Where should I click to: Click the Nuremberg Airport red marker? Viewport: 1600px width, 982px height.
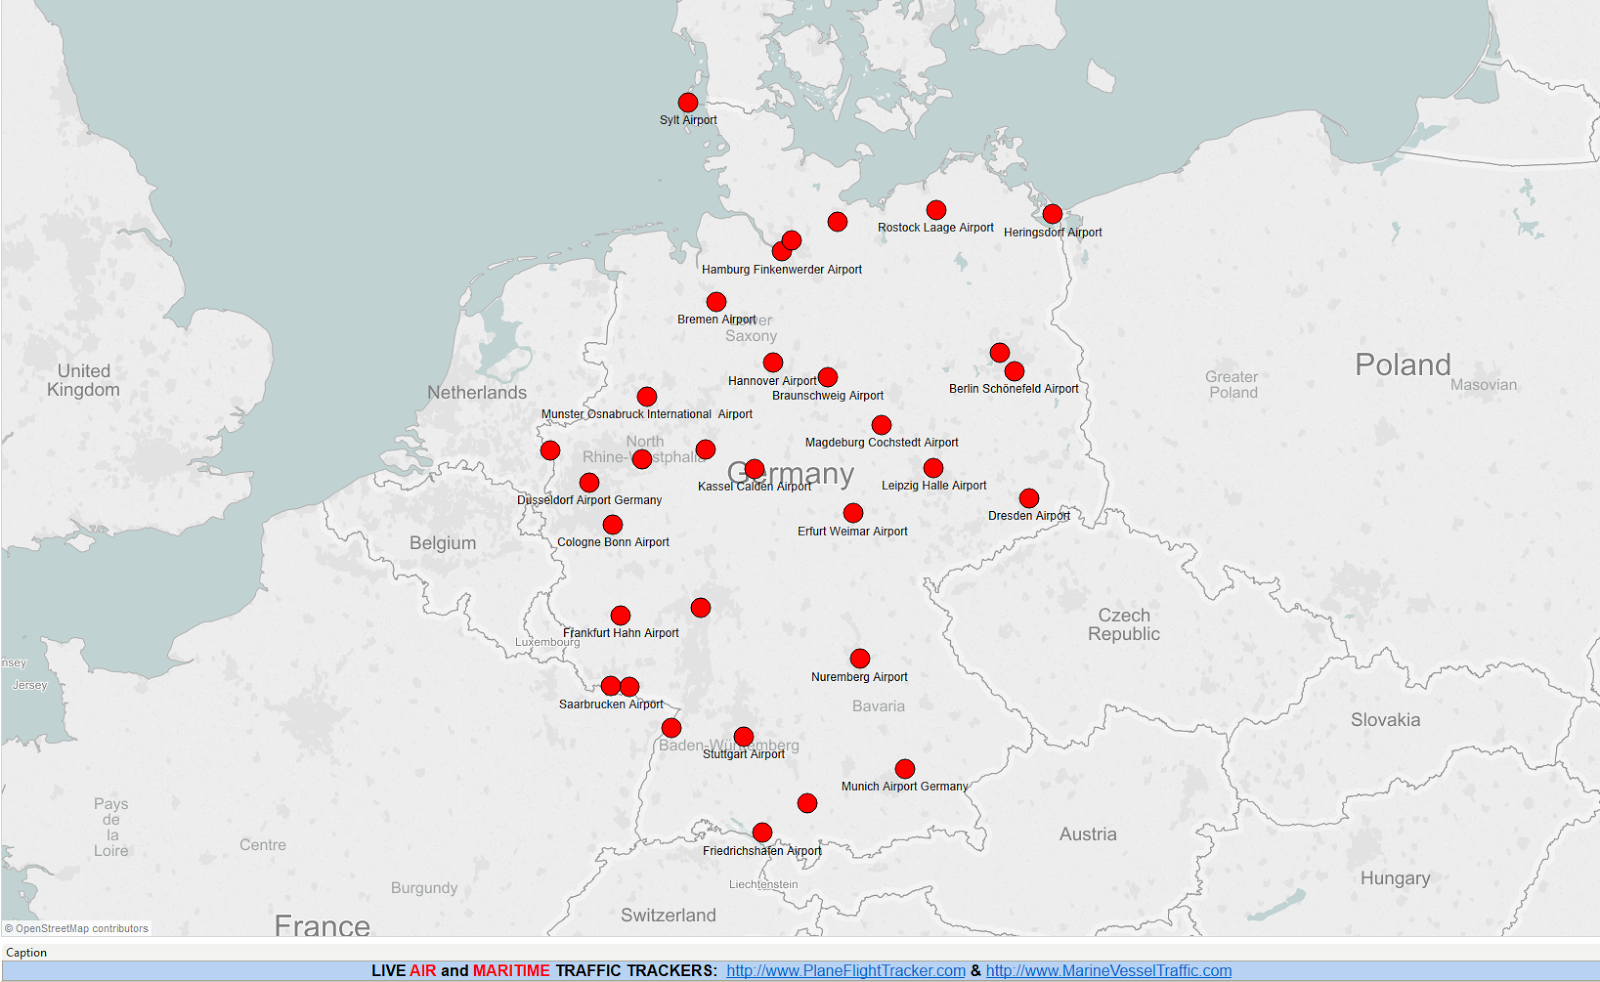[860, 659]
